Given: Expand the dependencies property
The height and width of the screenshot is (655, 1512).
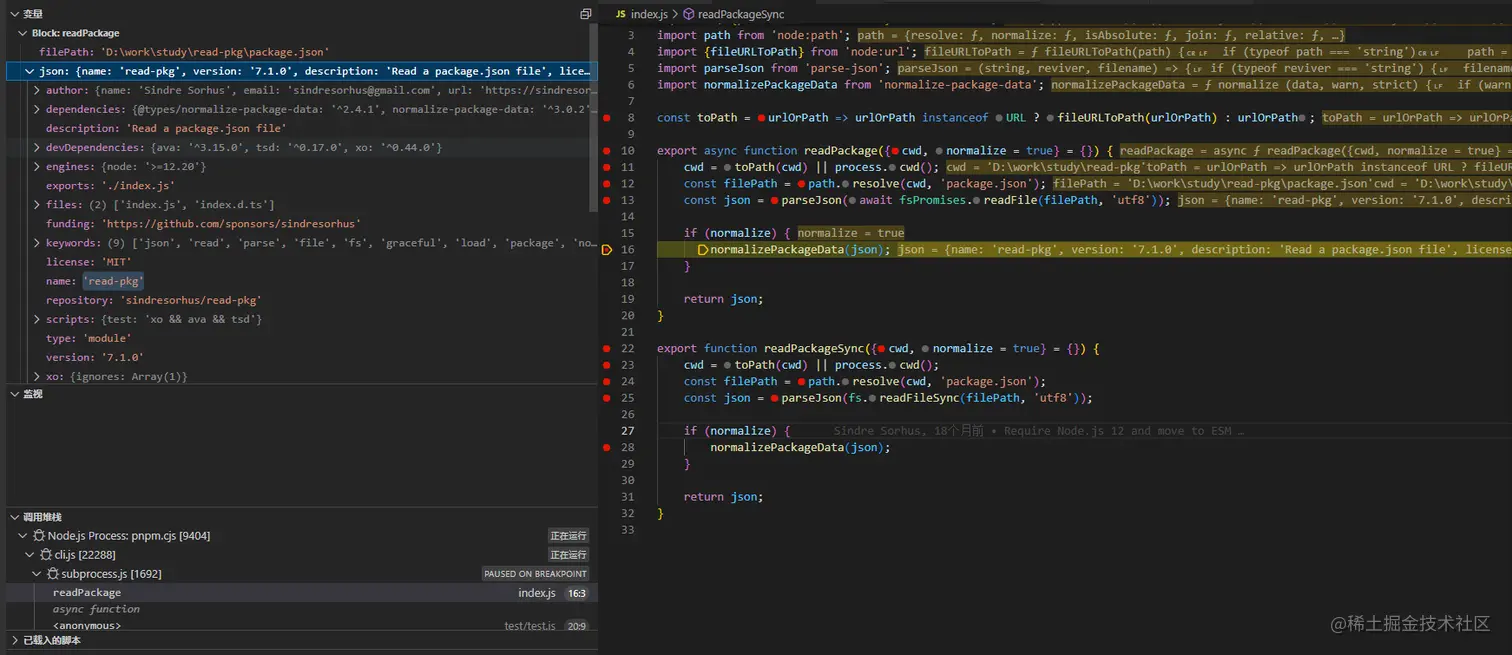Looking at the screenshot, I should click(x=37, y=109).
